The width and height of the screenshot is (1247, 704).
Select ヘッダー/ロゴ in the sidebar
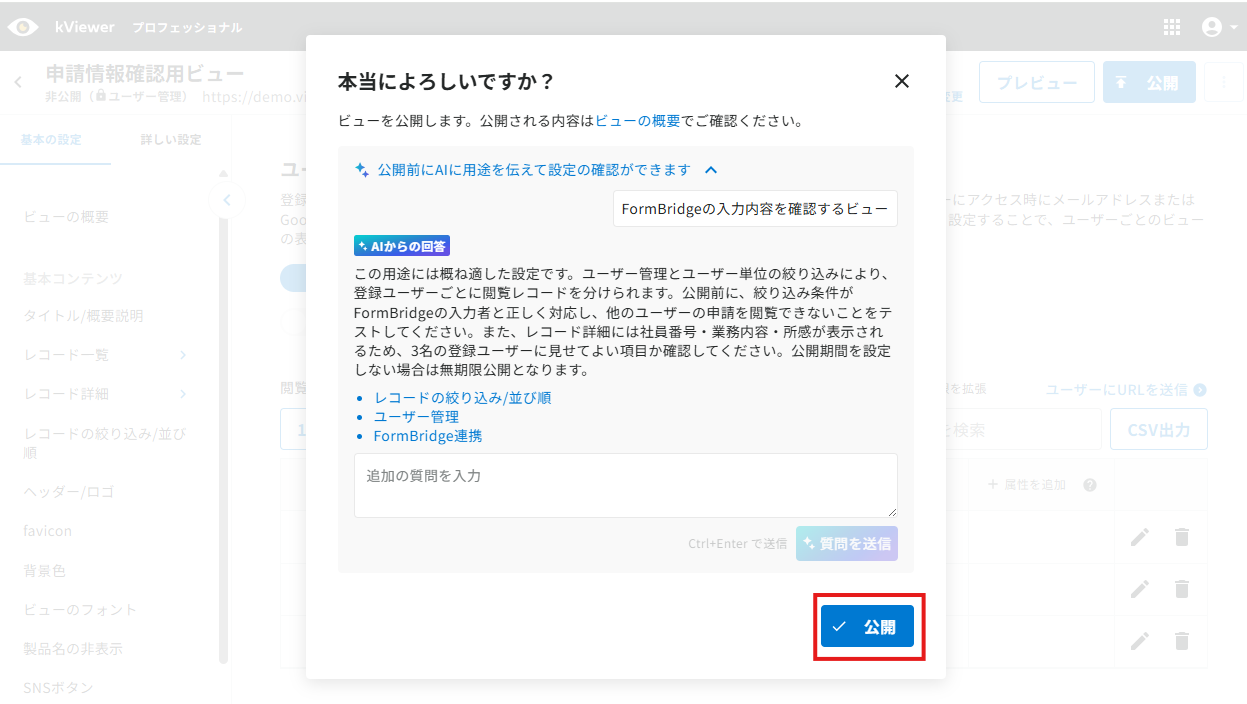coord(69,492)
